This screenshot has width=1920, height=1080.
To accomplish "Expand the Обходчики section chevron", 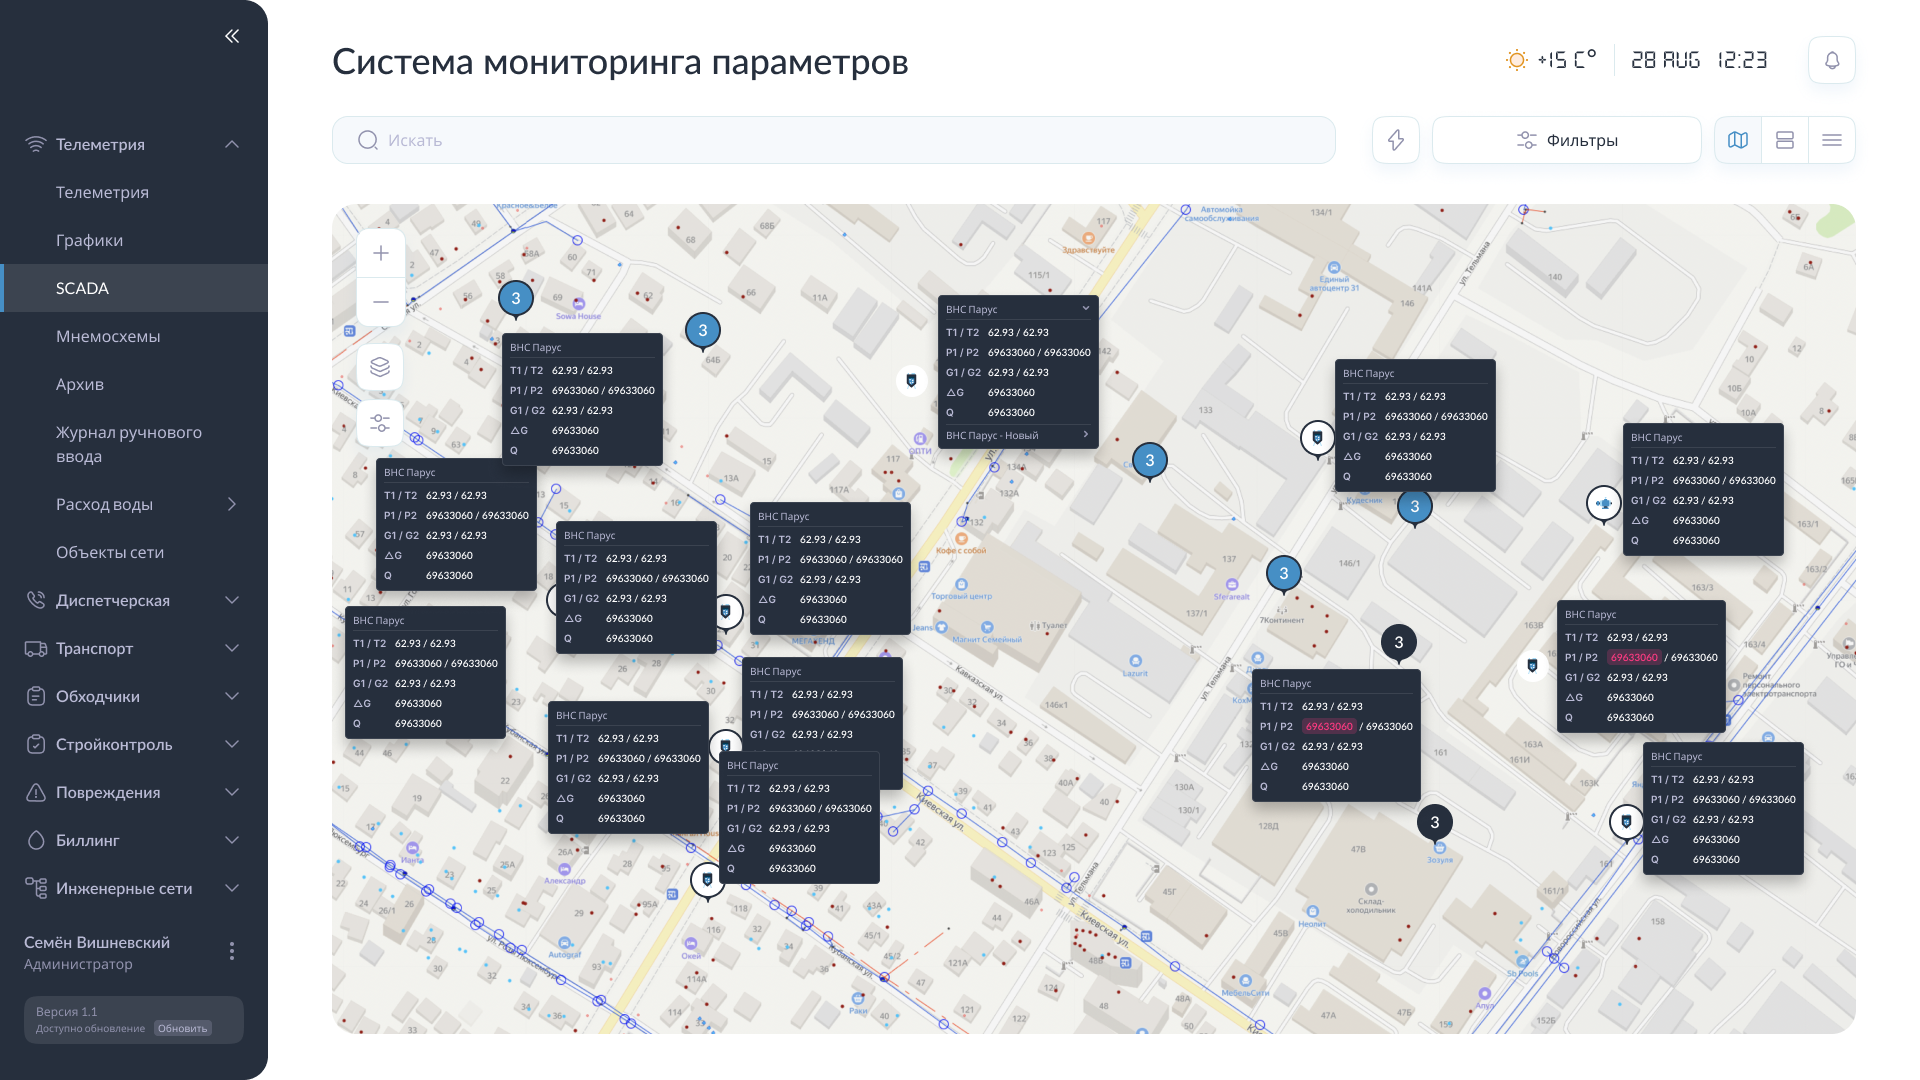I will click(x=232, y=696).
